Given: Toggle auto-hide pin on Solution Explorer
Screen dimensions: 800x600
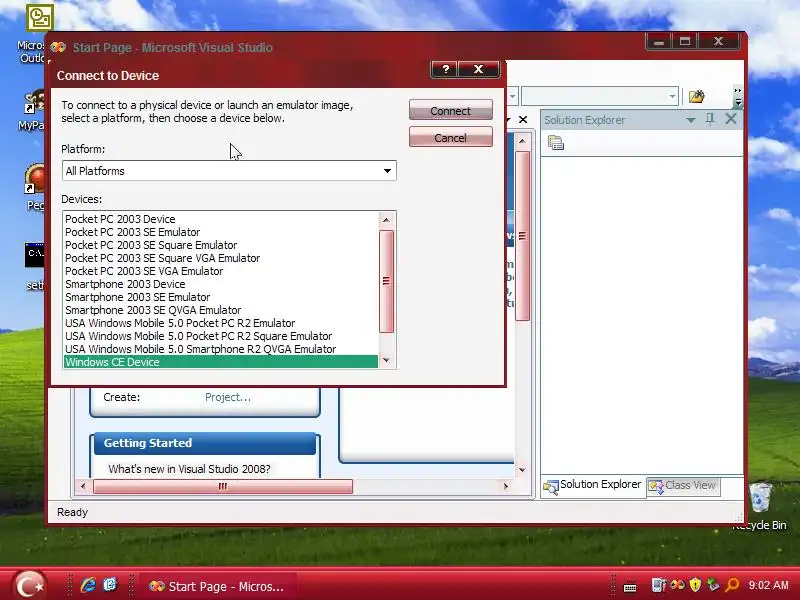Looking at the screenshot, I should pos(710,119).
